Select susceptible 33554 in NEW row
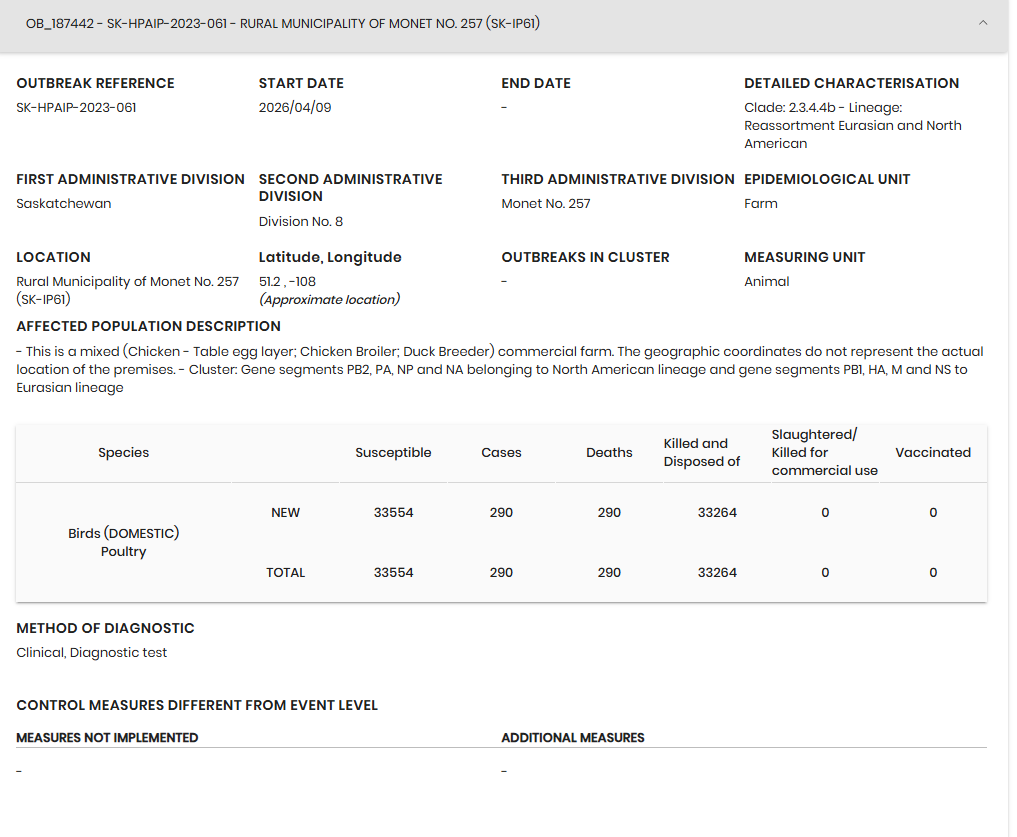This screenshot has width=1017, height=837. pyautogui.click(x=393, y=513)
